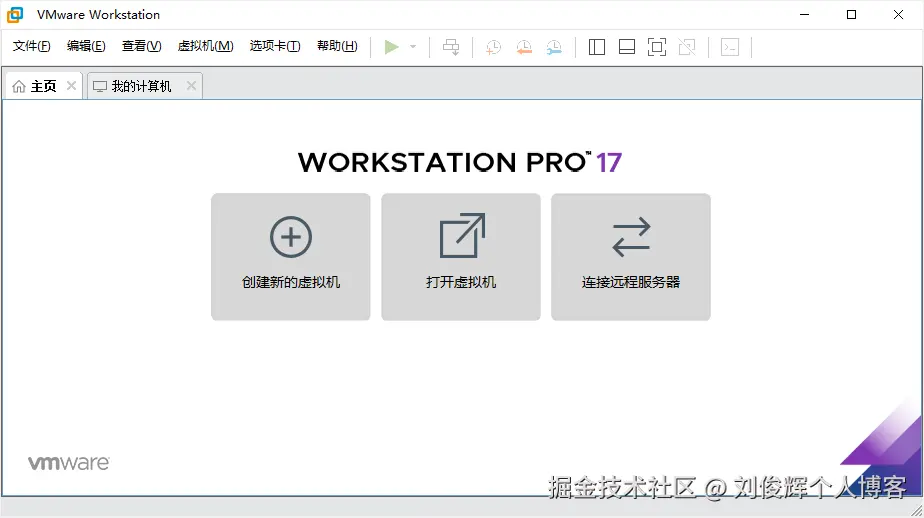
Task: Click the console view toolbar icon
Action: click(730, 47)
